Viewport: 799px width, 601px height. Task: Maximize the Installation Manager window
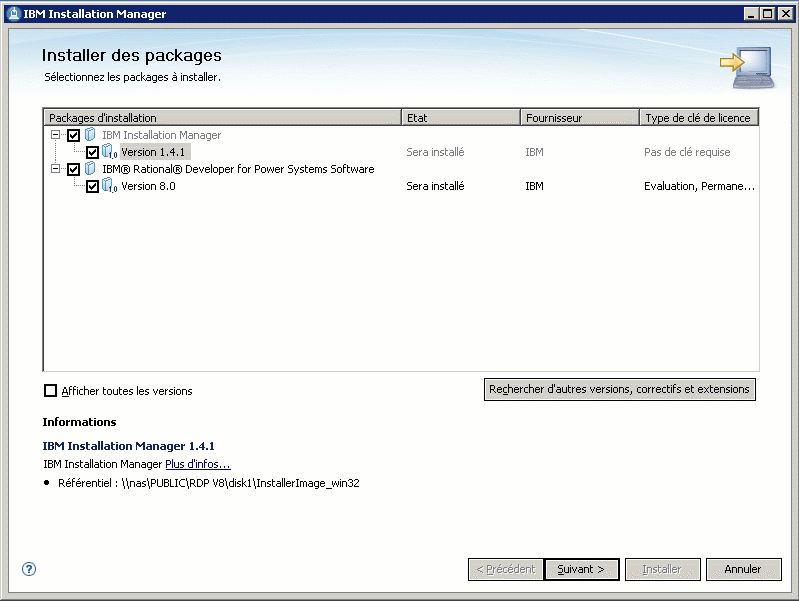(x=768, y=14)
